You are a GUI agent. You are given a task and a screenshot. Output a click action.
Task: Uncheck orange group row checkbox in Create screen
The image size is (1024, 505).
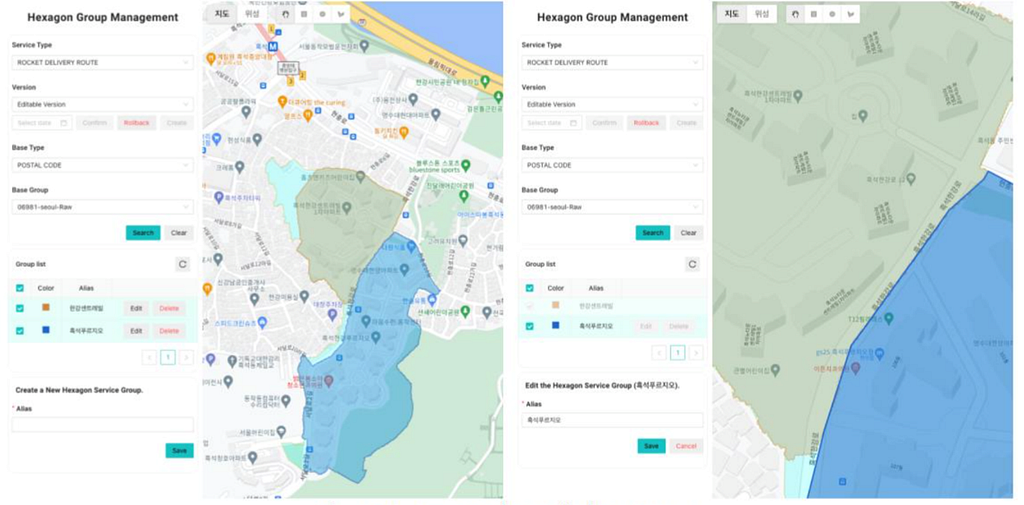(20, 308)
